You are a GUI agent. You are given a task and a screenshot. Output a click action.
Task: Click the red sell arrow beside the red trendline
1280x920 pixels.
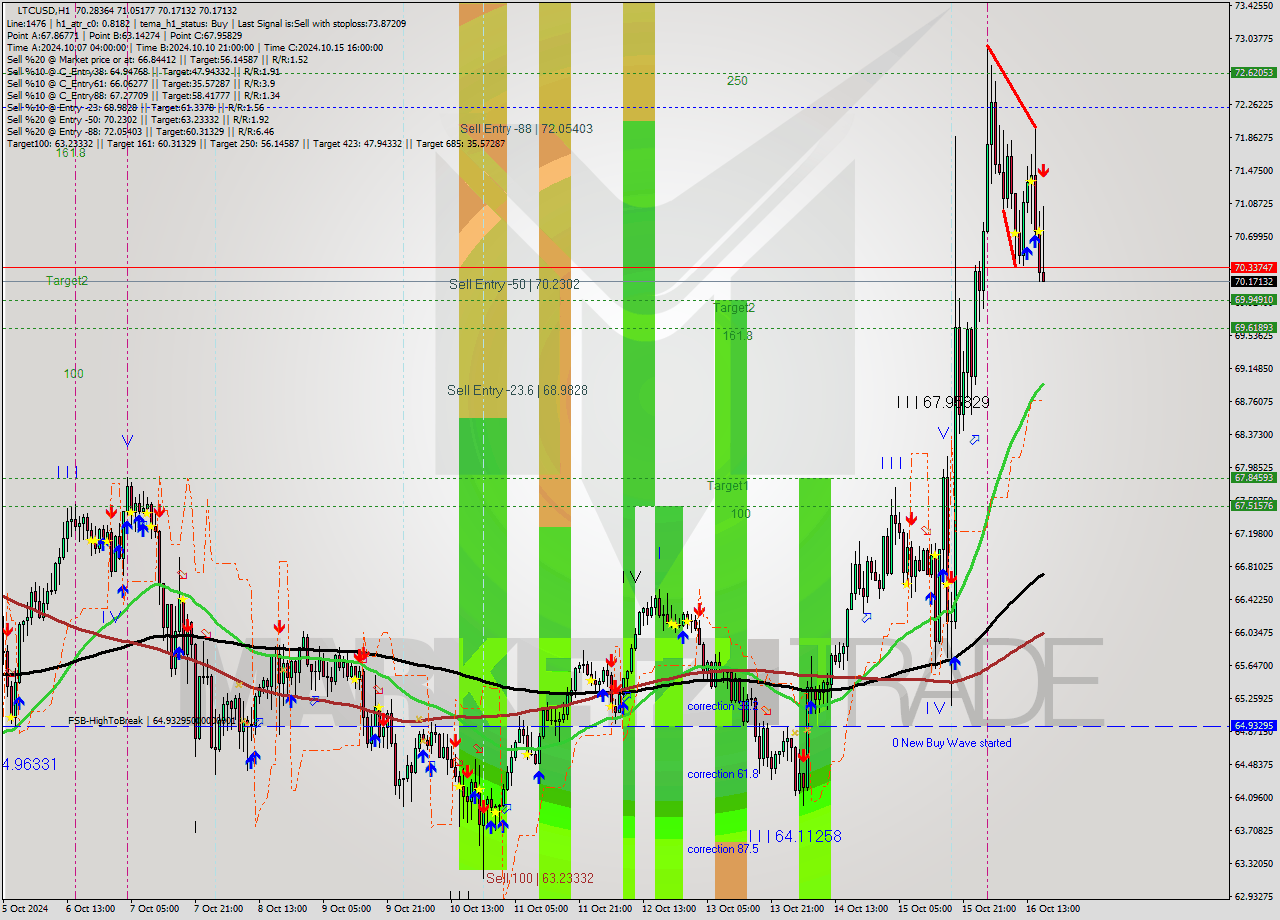(1043, 171)
